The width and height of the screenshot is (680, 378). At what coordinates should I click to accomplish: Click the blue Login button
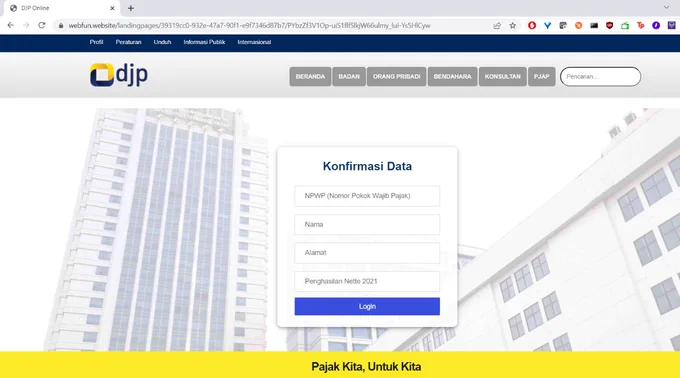click(367, 306)
